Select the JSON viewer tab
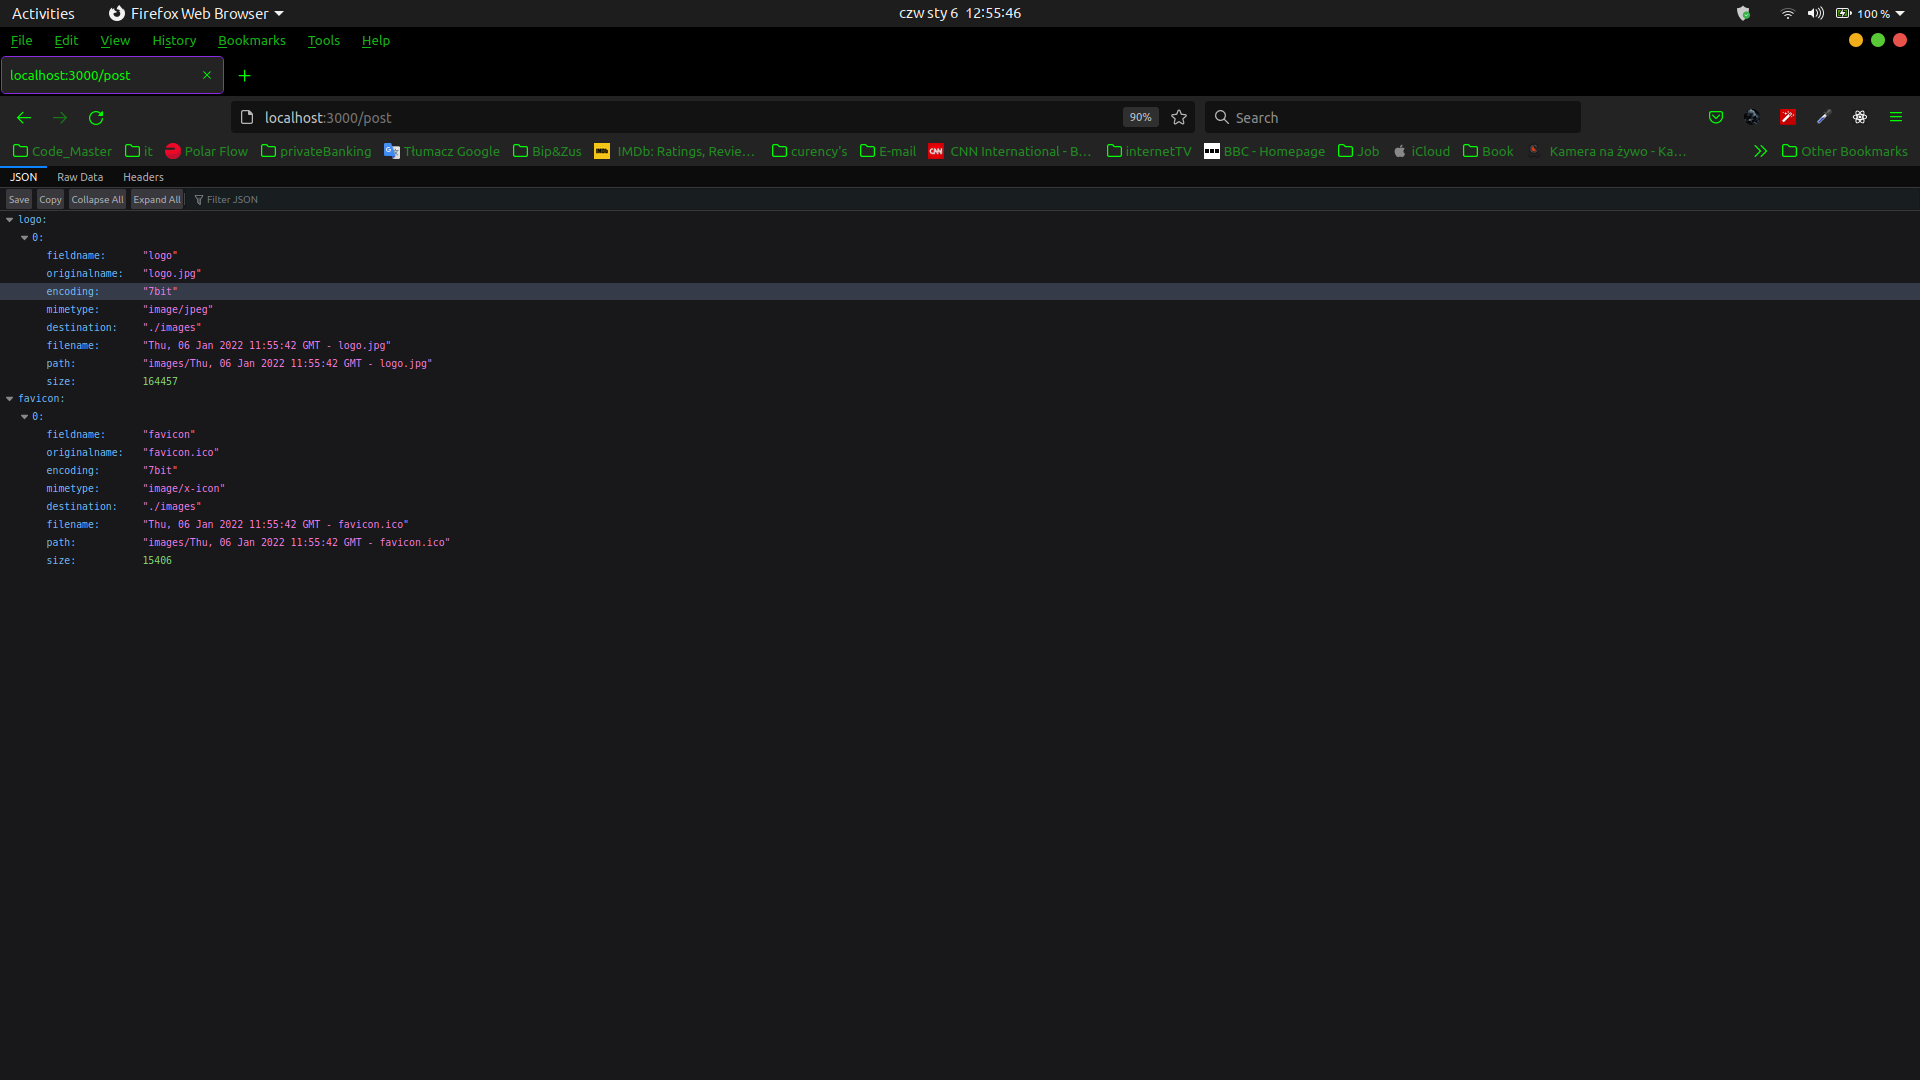The width and height of the screenshot is (1920, 1080). click(x=24, y=177)
